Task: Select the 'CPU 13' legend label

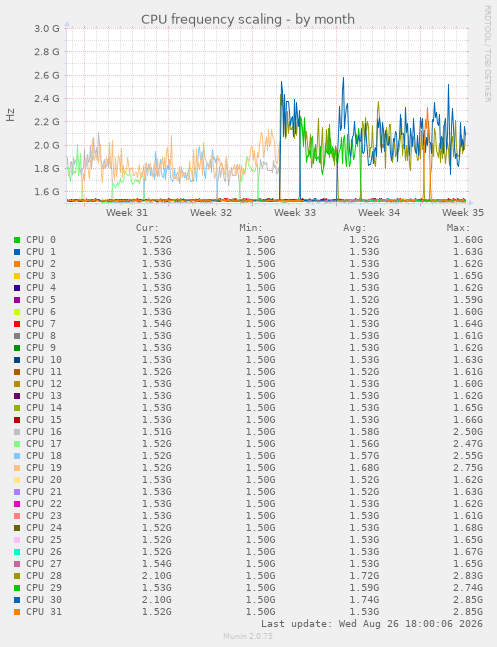Action: (44, 395)
